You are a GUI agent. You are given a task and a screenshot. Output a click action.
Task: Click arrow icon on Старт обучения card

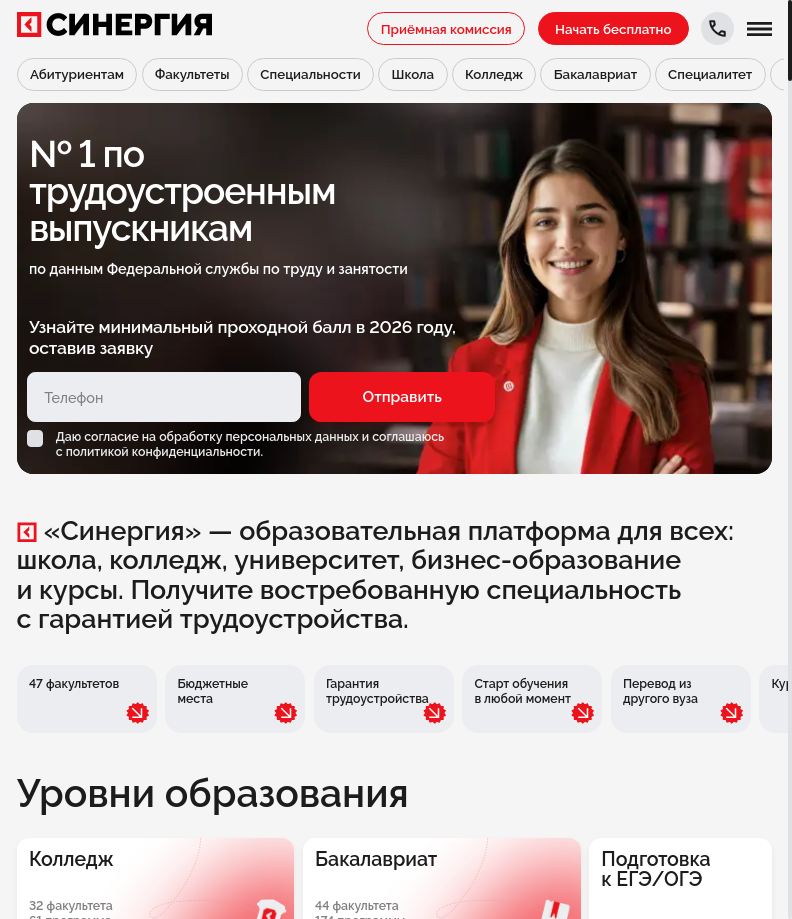coord(583,713)
